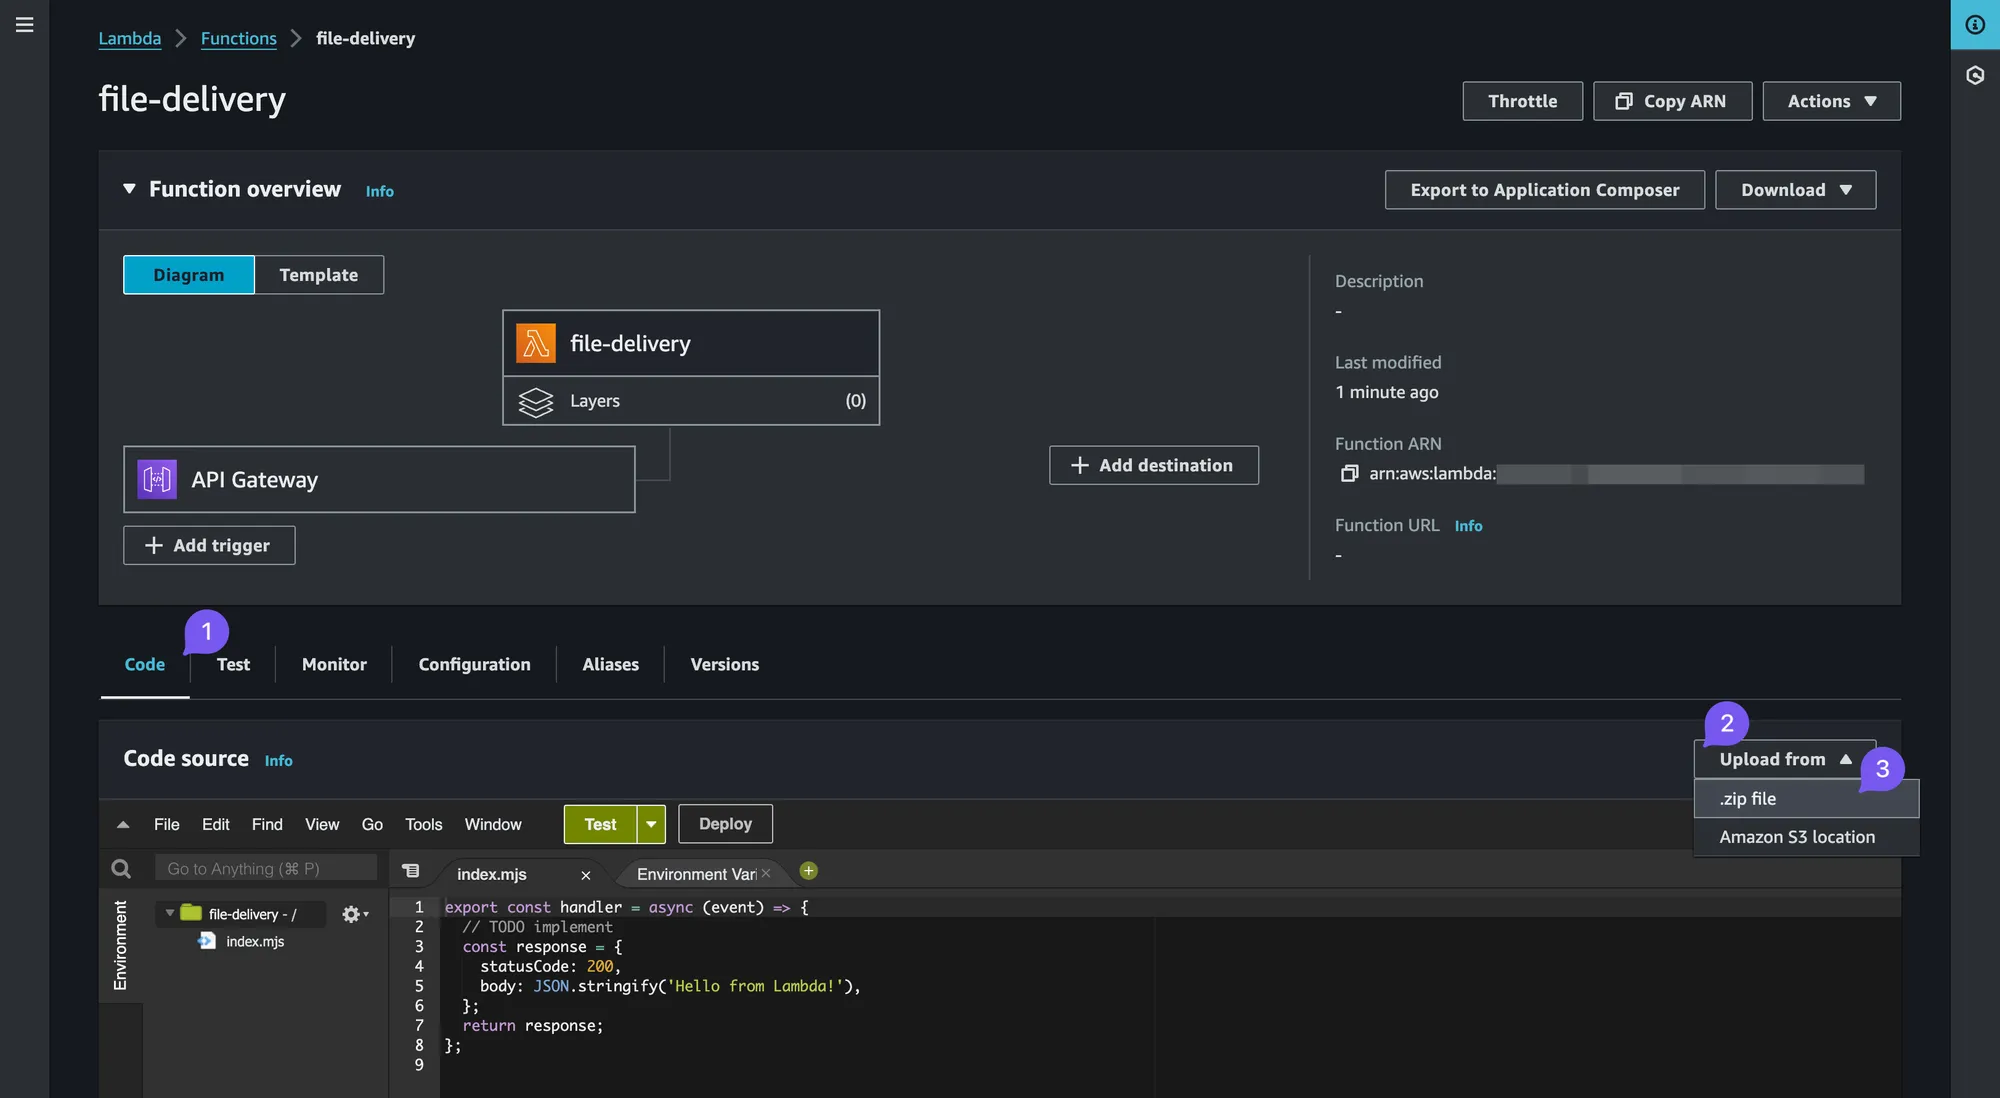Image resolution: width=2000 pixels, height=1098 pixels.
Task: Run the green Test button
Action: (x=600, y=824)
